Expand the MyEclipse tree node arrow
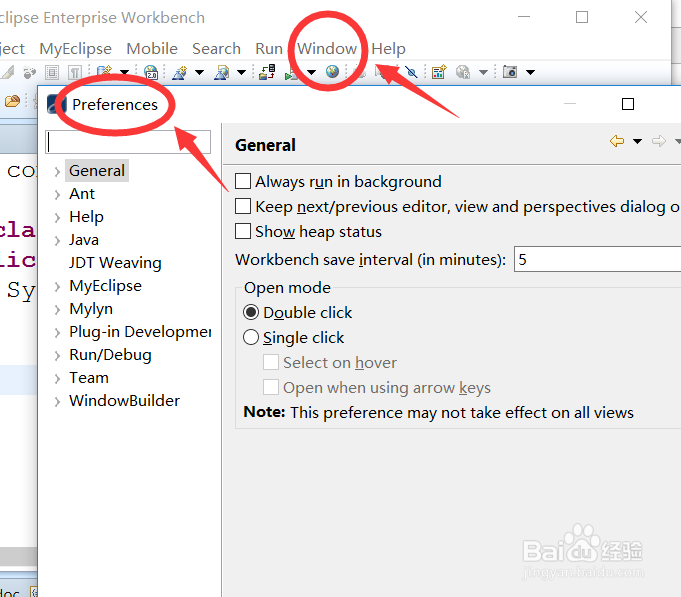Viewport: 681px width, 597px height. (x=57, y=287)
